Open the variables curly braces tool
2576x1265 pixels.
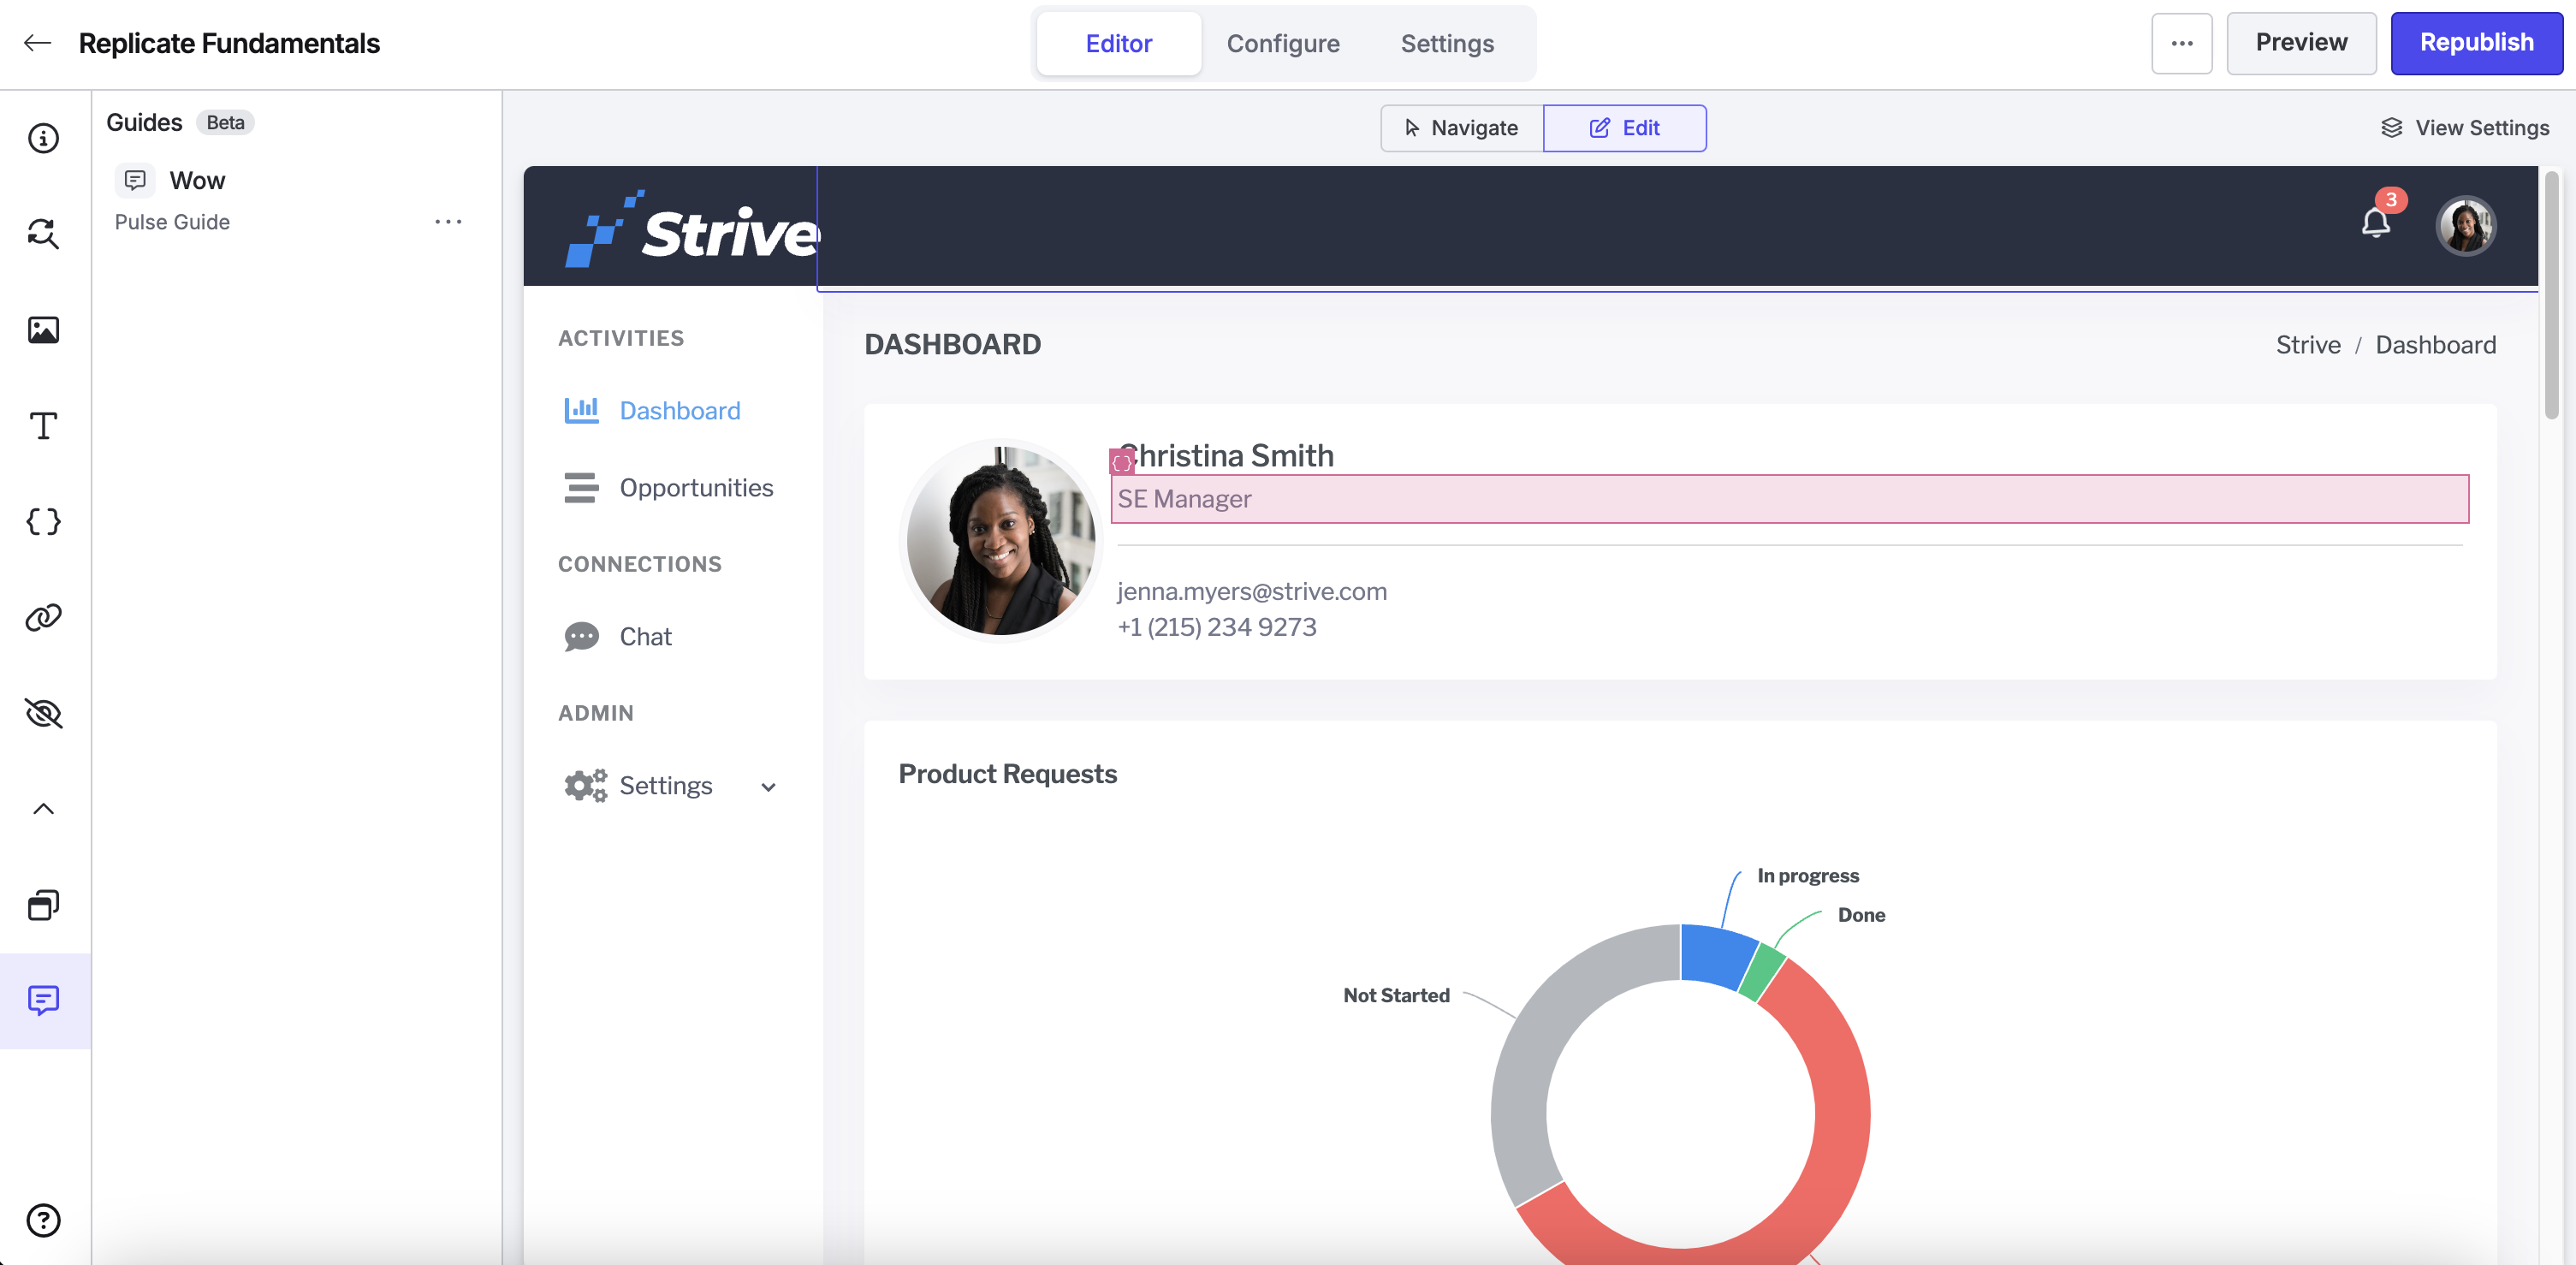(x=43, y=522)
